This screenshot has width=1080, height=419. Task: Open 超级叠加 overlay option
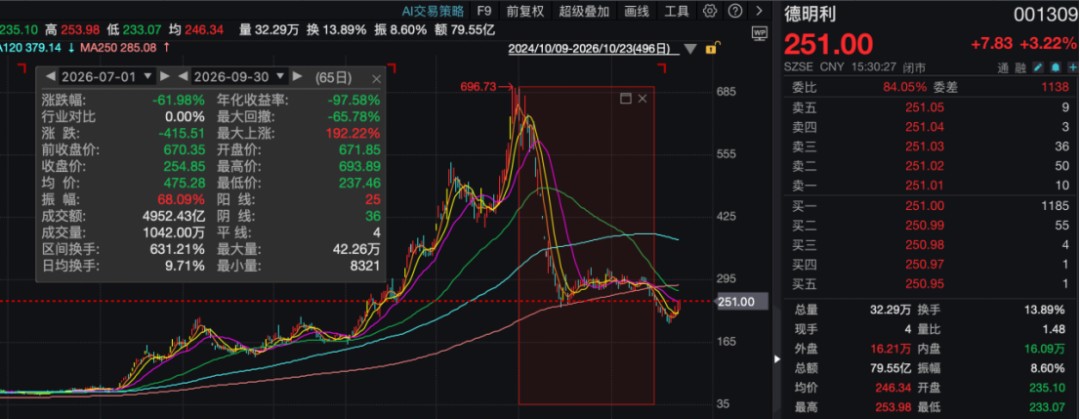(x=584, y=11)
